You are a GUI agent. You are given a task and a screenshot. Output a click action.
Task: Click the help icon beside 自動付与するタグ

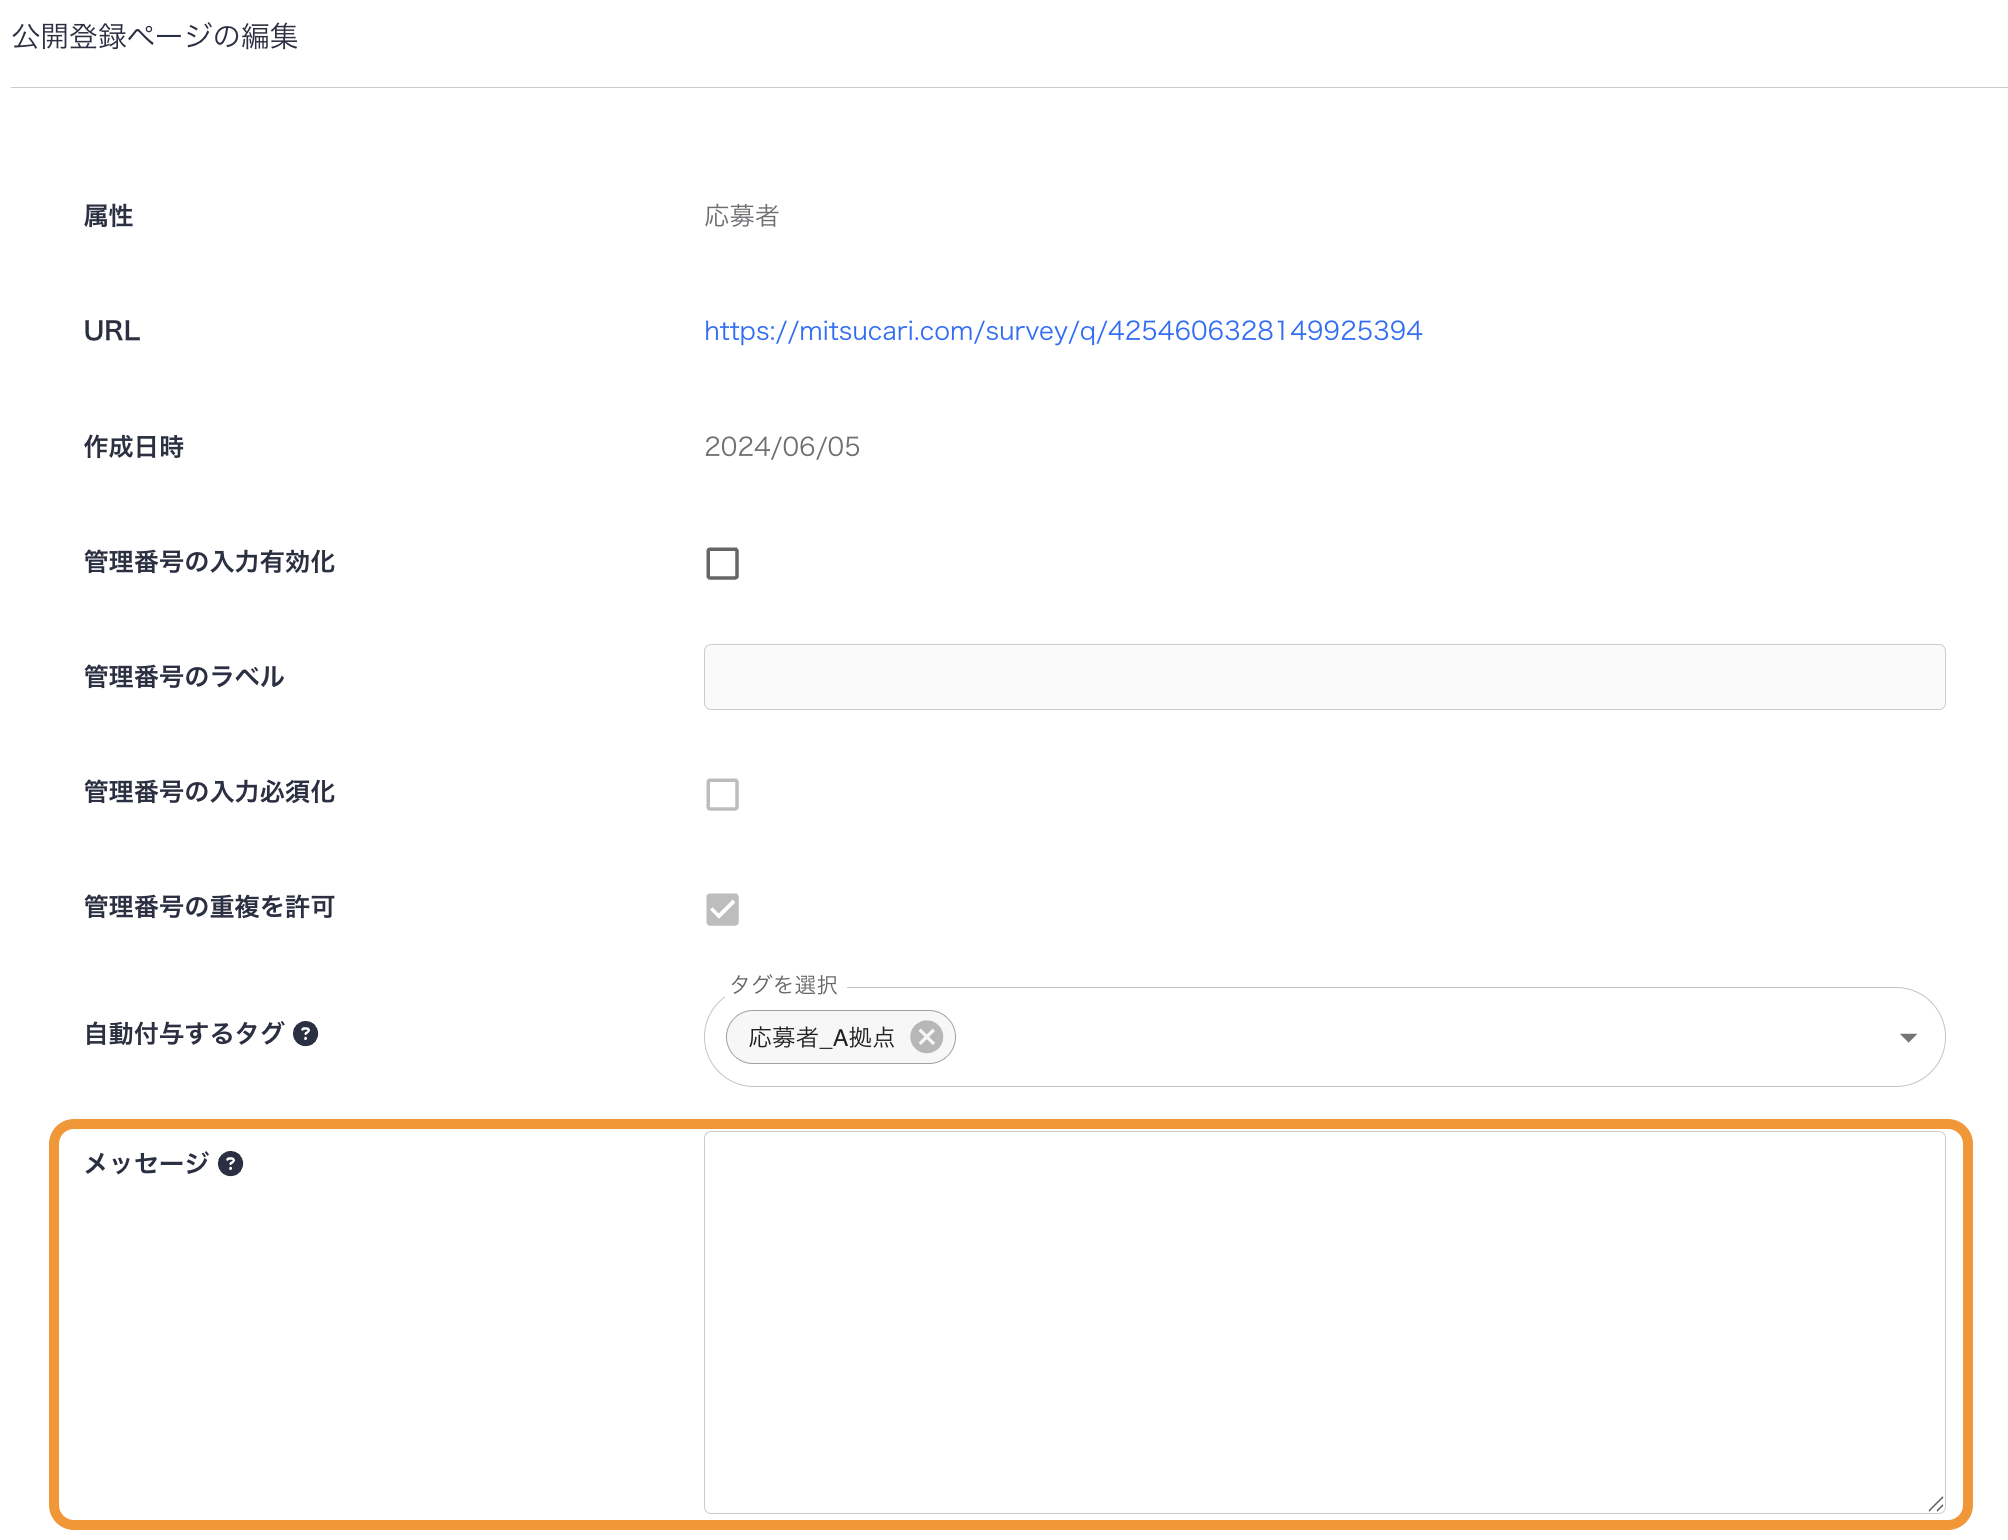coord(306,1034)
